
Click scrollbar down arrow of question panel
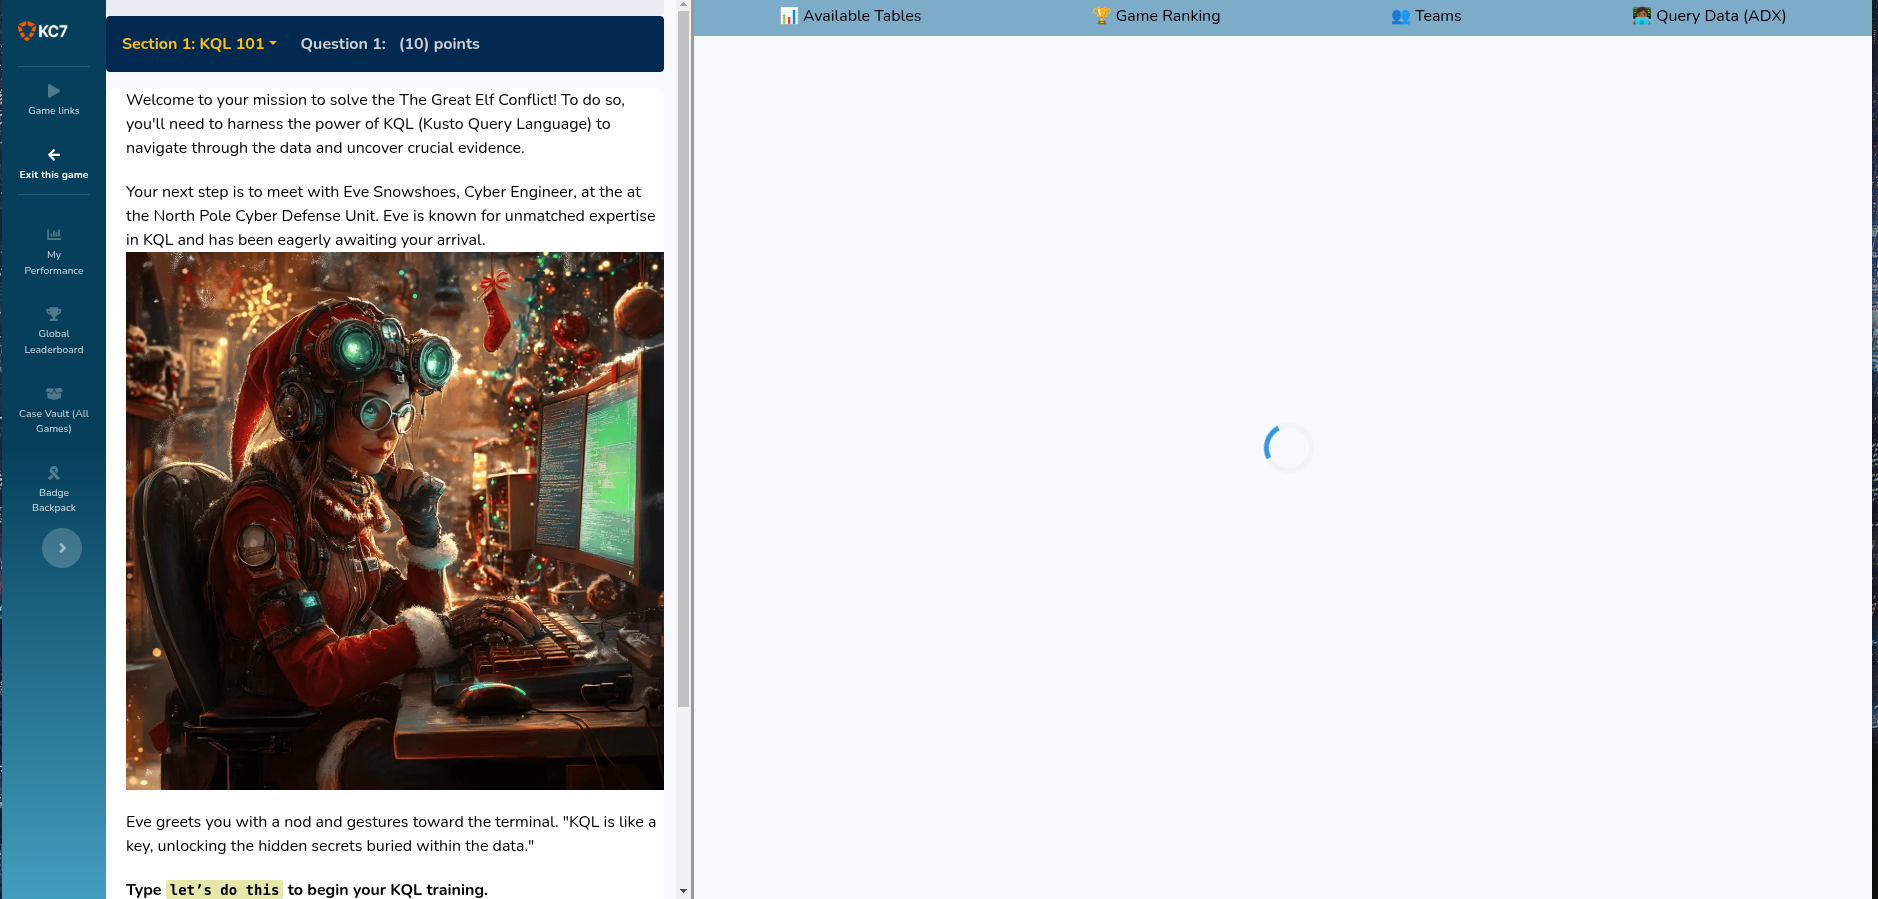point(683,890)
